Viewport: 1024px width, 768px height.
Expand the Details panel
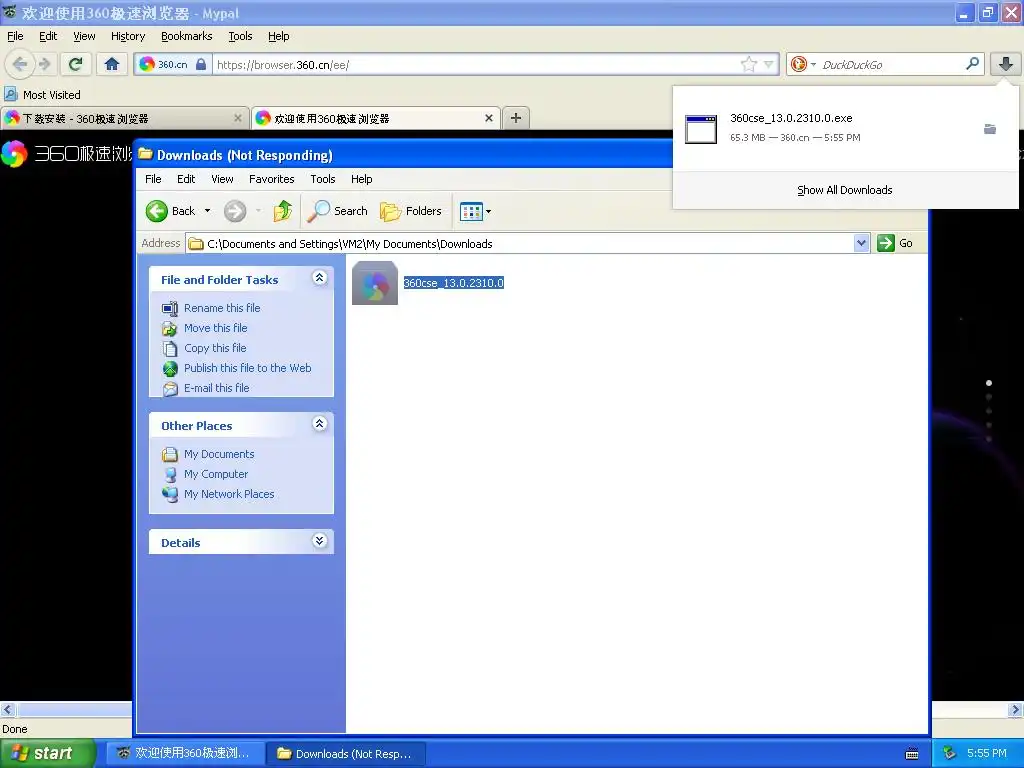pos(319,541)
